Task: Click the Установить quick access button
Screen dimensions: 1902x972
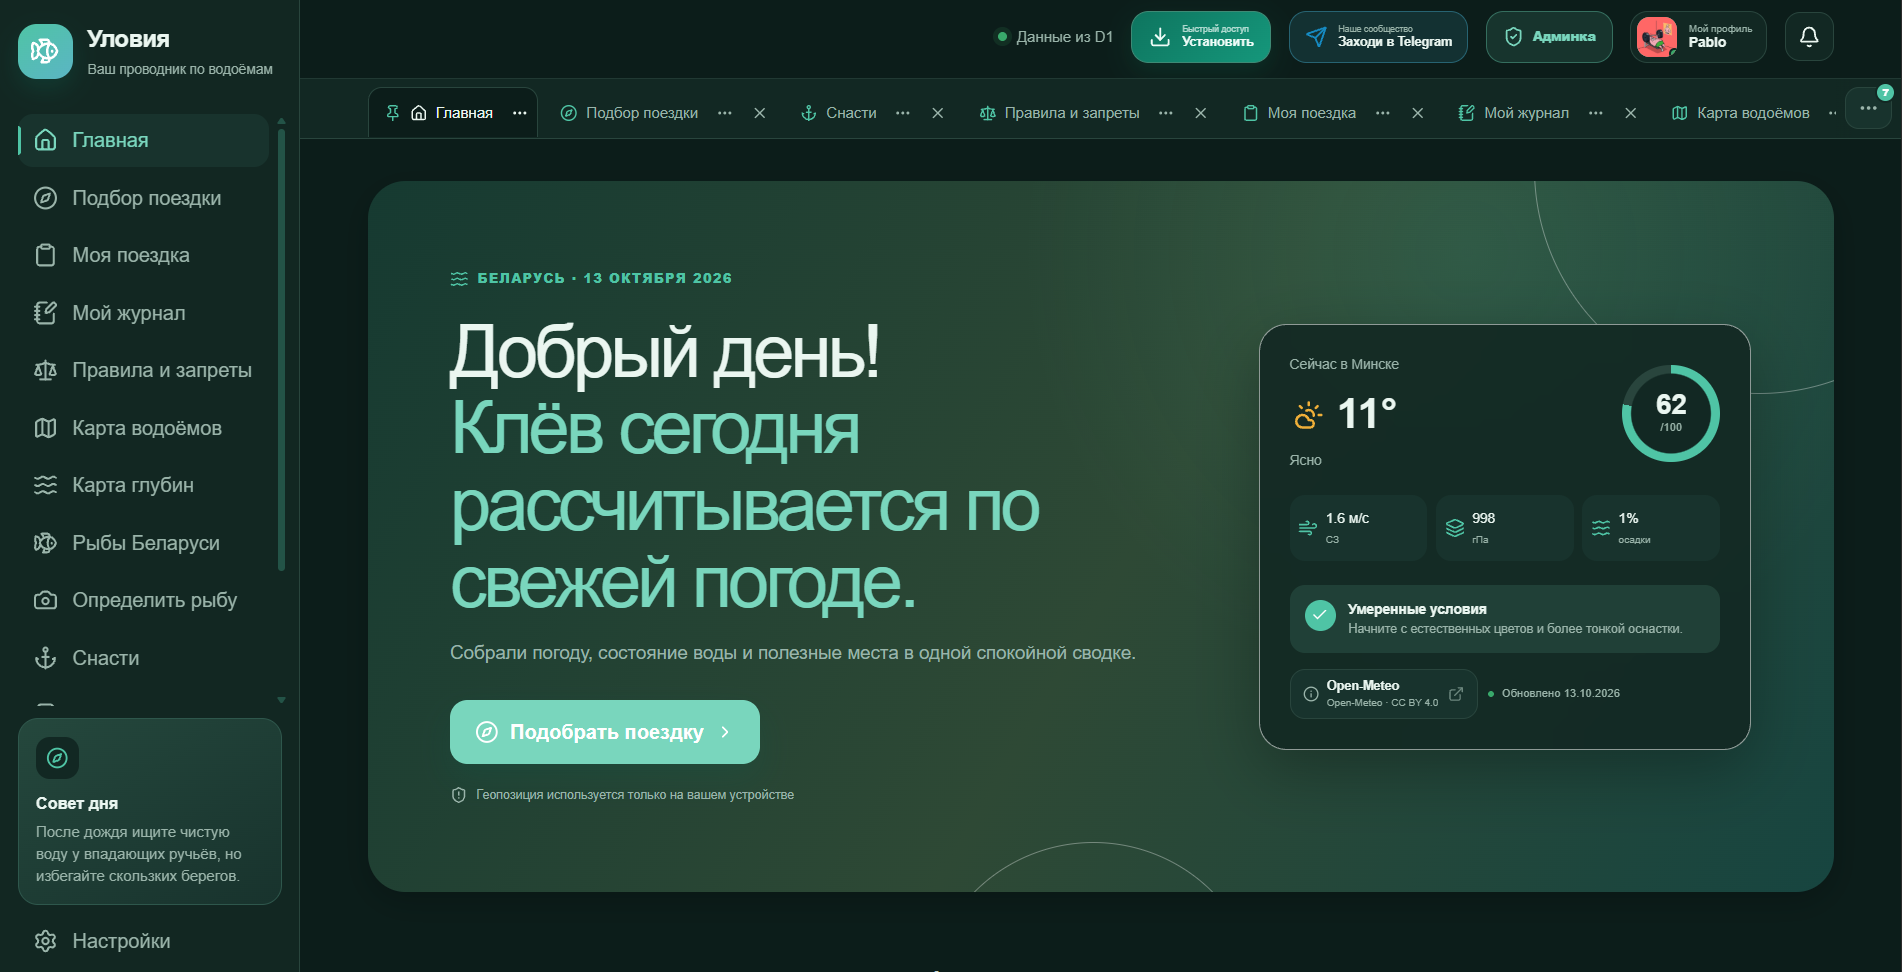Action: tap(1201, 37)
